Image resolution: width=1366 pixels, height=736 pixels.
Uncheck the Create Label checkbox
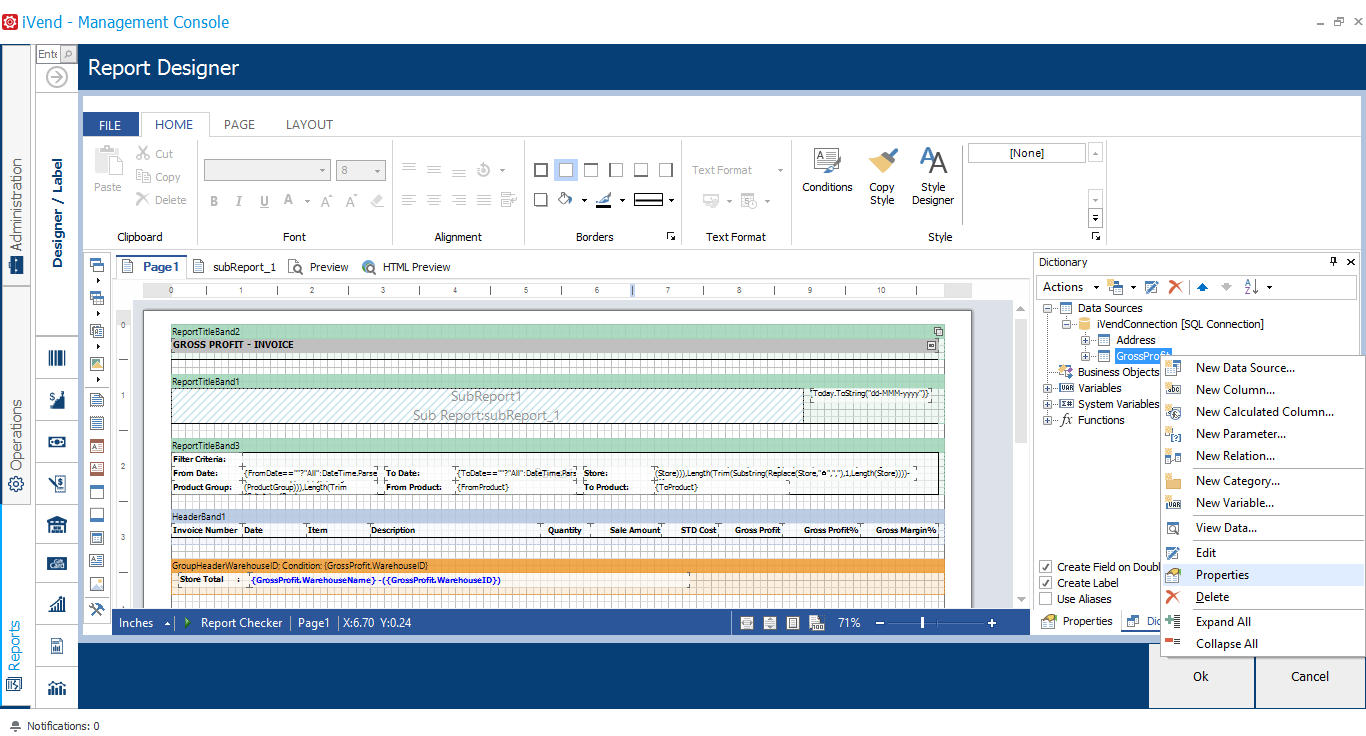(x=1046, y=583)
